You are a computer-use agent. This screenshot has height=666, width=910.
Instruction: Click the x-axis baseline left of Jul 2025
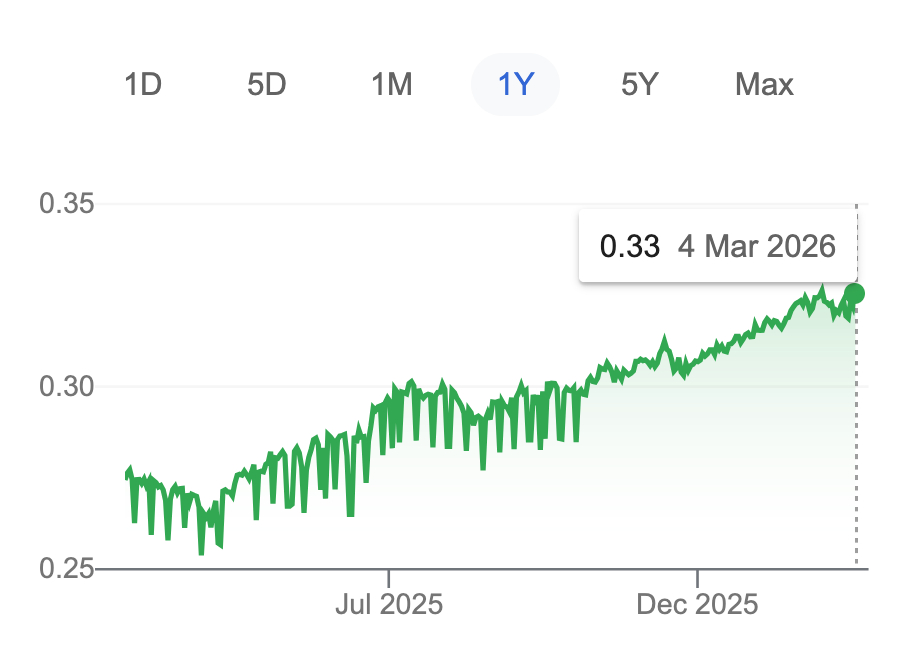[250, 569]
